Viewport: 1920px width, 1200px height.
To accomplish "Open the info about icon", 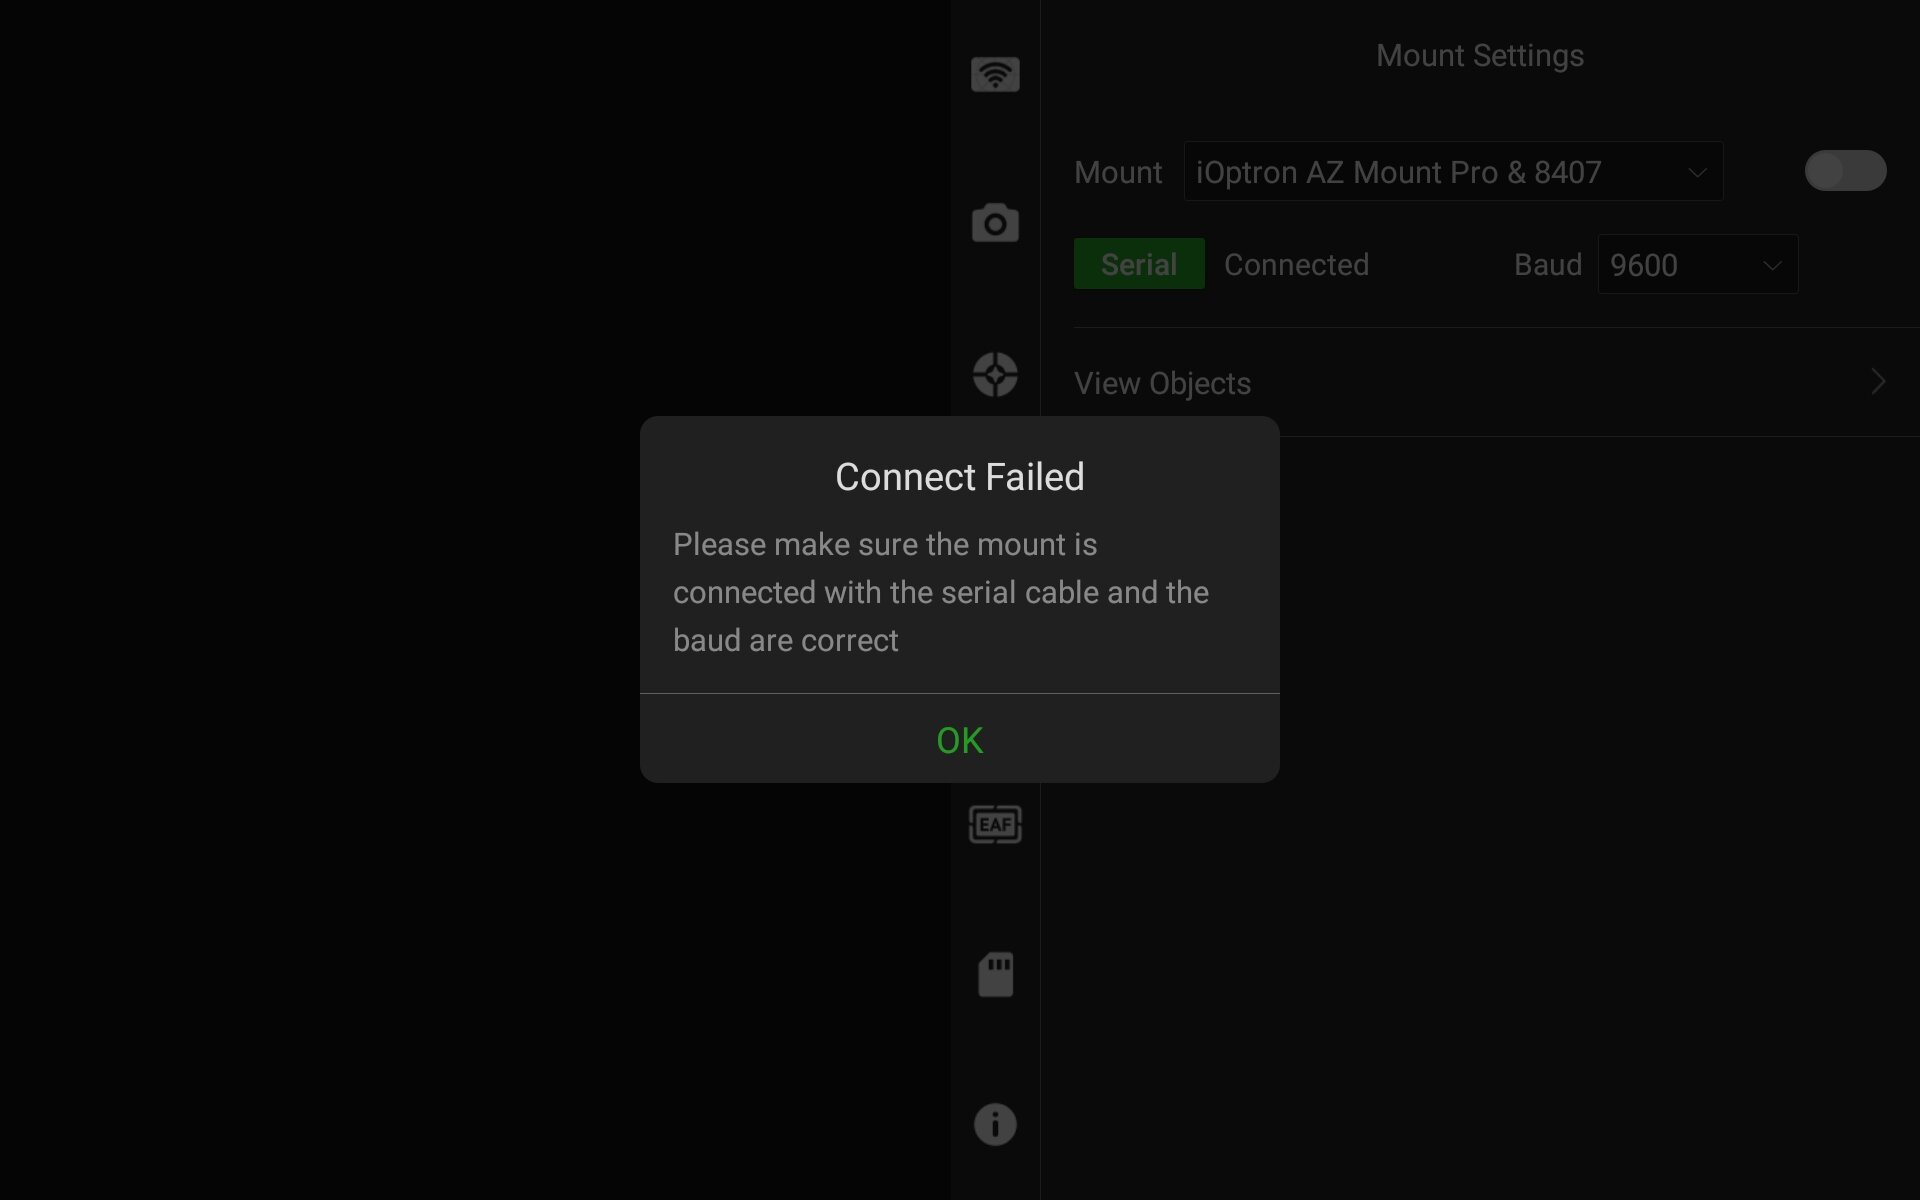I will (x=995, y=1124).
